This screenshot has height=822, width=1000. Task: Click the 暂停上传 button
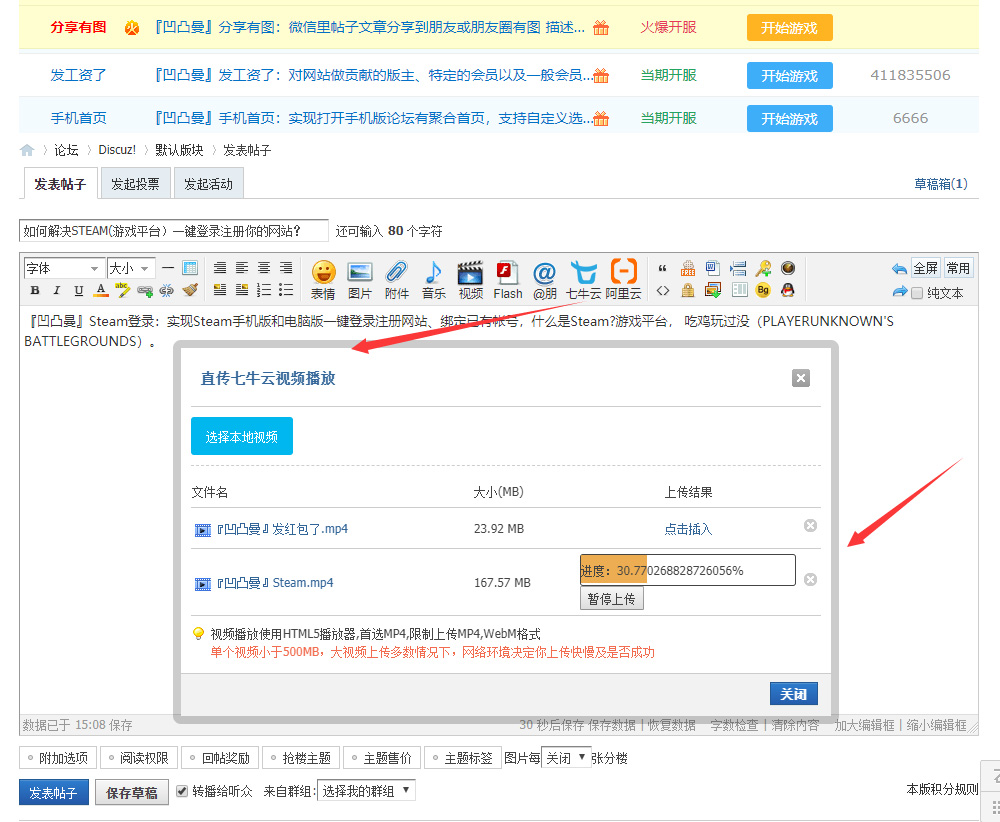tap(612, 599)
